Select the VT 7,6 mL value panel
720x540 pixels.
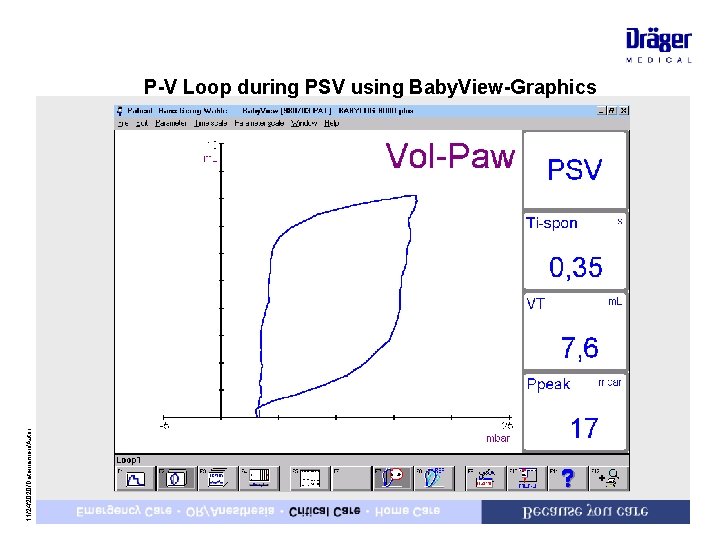pos(575,331)
